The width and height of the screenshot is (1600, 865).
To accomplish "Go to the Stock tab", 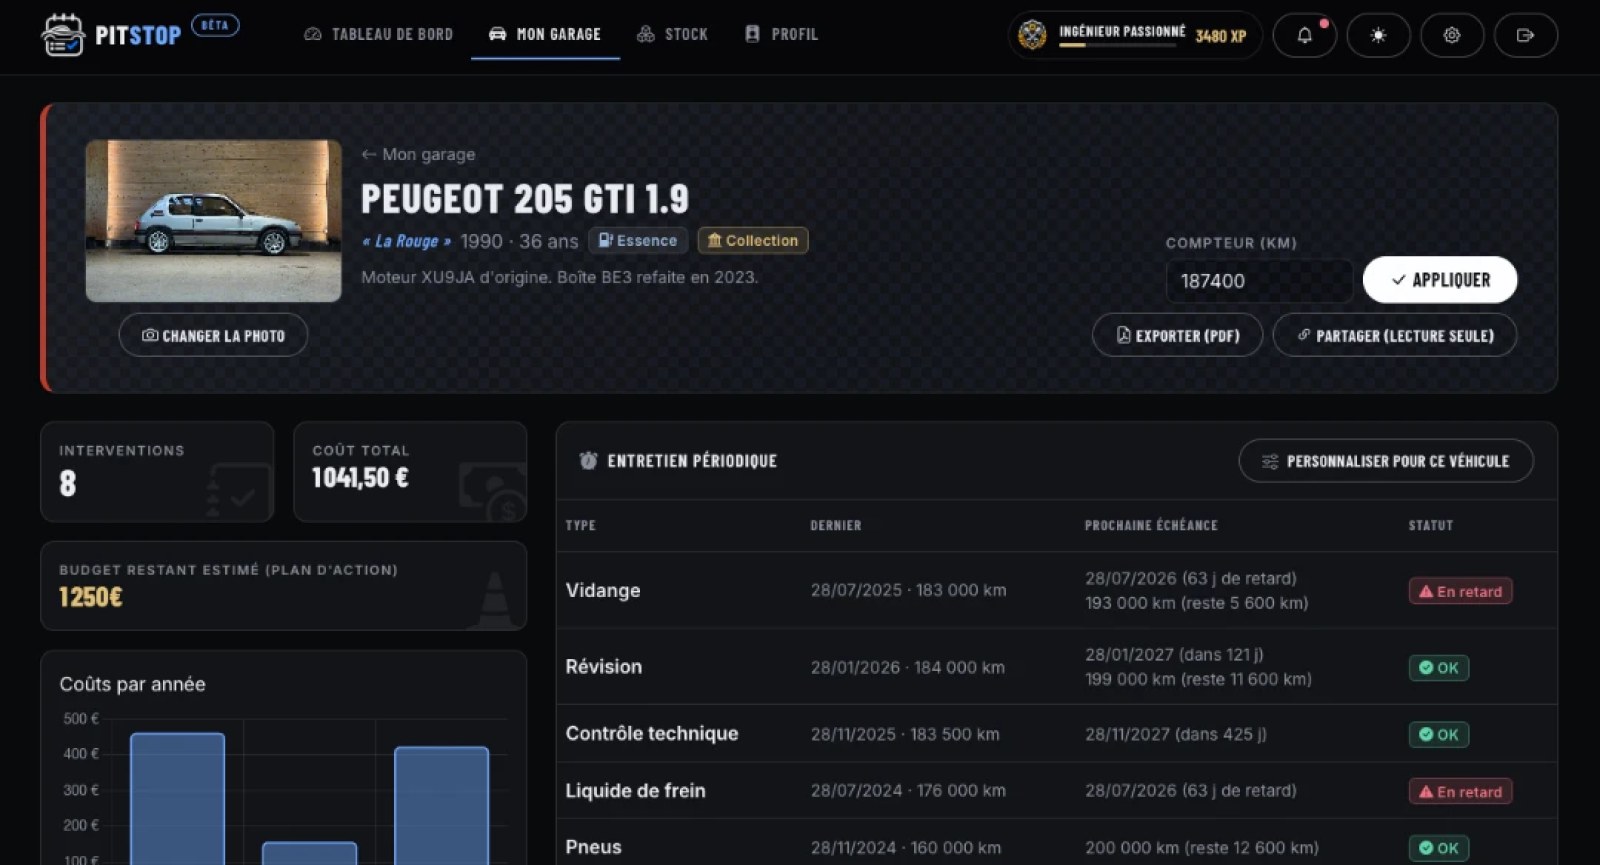I will click(x=672, y=35).
